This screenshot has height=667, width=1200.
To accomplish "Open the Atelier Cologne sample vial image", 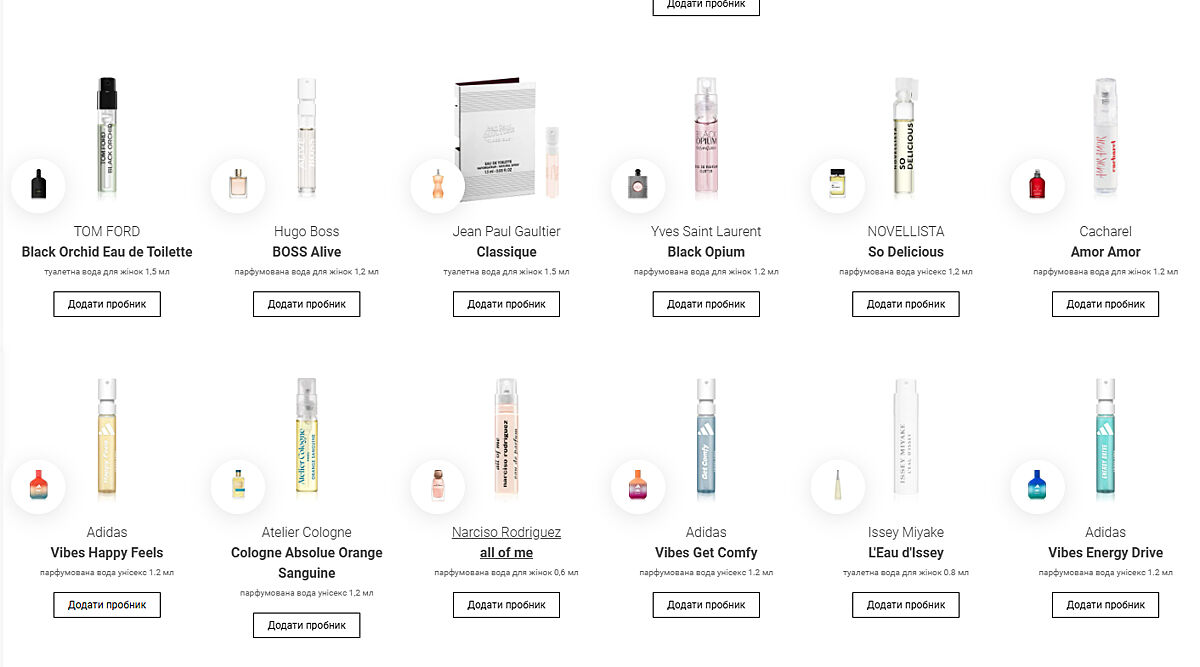I will coord(306,438).
